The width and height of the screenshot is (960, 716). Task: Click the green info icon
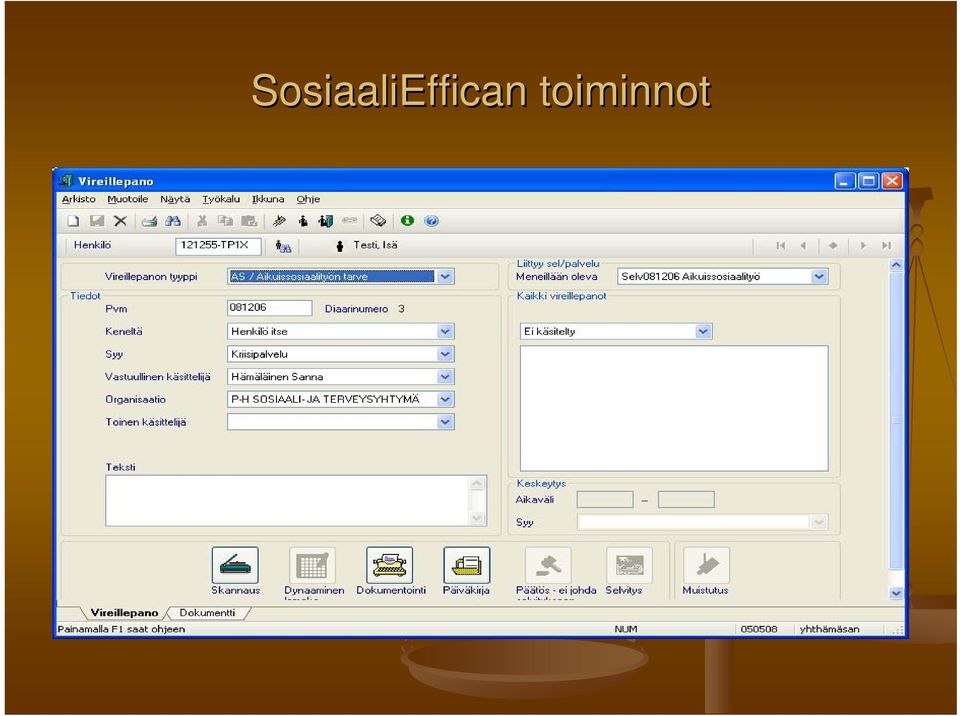(x=407, y=220)
